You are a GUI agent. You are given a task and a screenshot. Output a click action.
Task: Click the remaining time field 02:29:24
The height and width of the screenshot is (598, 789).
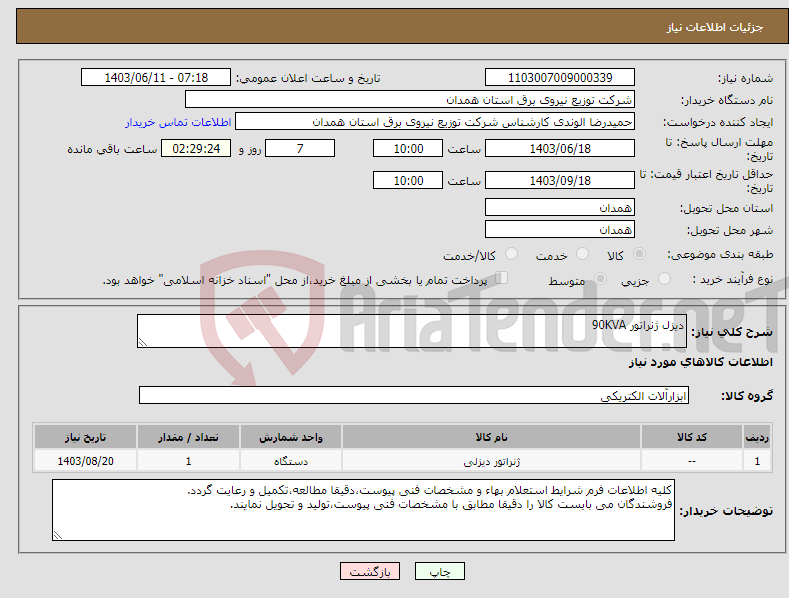pyautogui.click(x=196, y=148)
